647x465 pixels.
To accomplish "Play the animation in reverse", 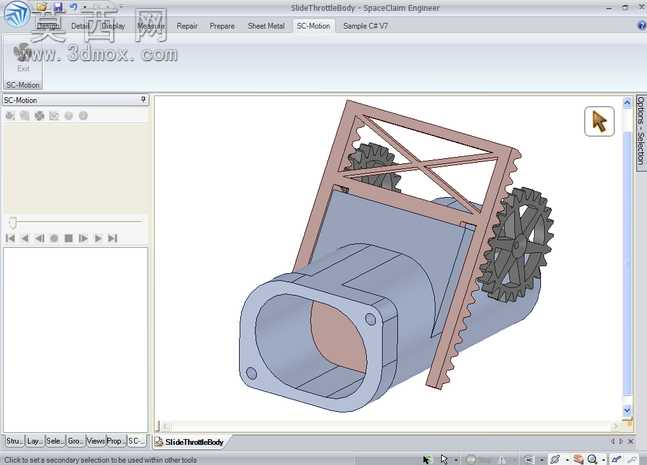I will 25,238.
